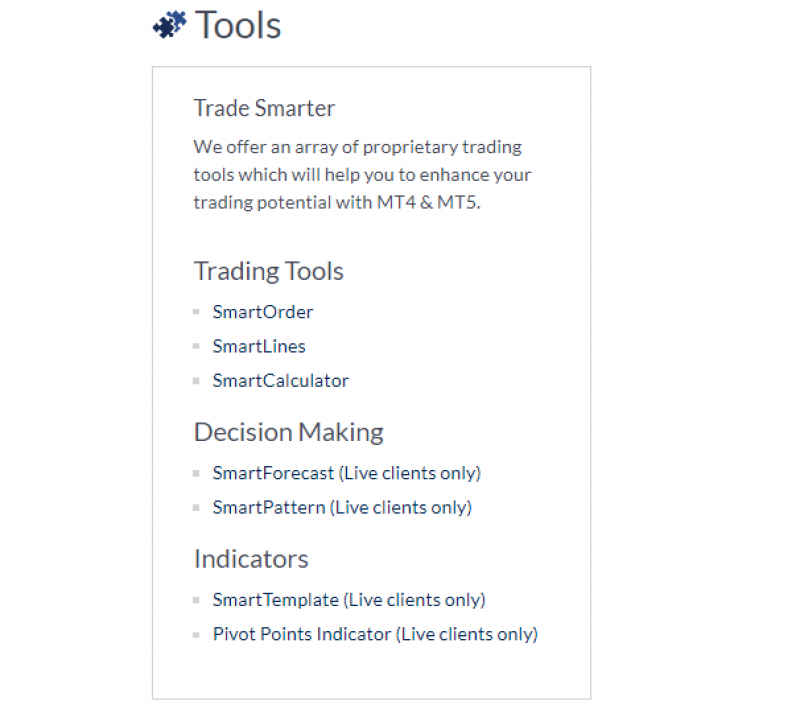This screenshot has width=800, height=709.
Task: Click the bullet marker beside SmartCalculator
Action: pyautogui.click(x=196, y=381)
